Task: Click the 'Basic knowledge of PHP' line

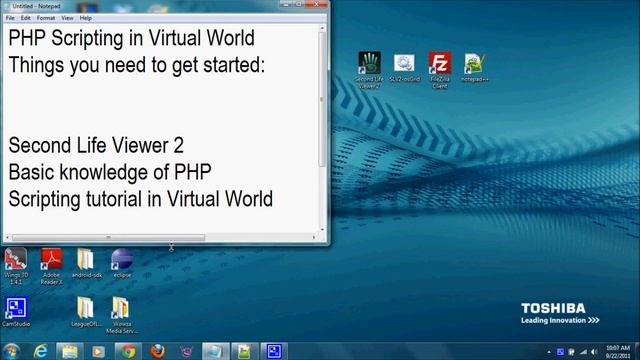Action: pyautogui.click(x=110, y=172)
